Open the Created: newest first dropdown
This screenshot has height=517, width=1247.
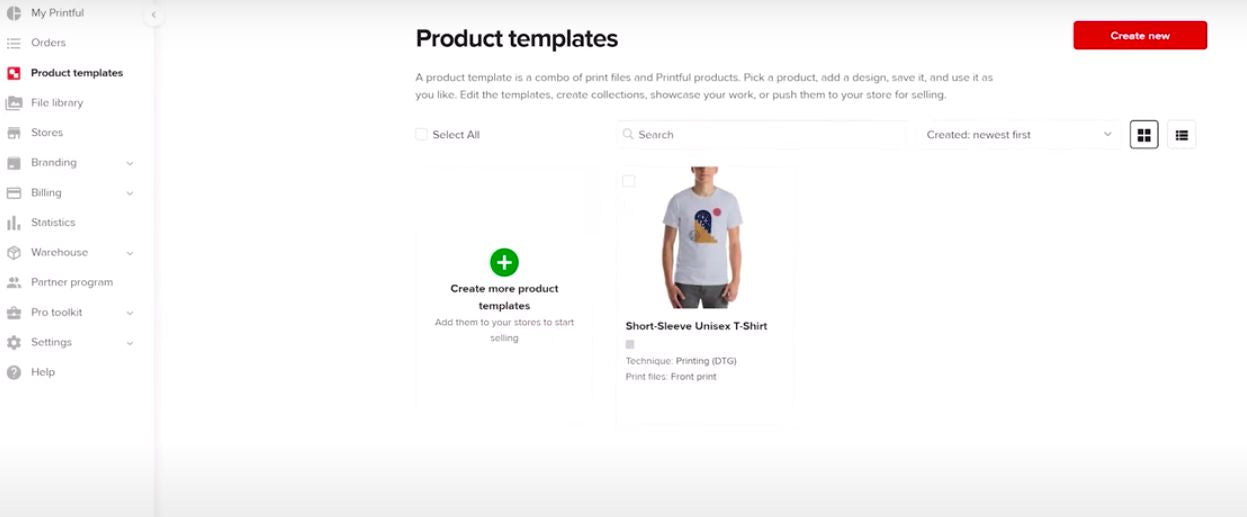1019,135
